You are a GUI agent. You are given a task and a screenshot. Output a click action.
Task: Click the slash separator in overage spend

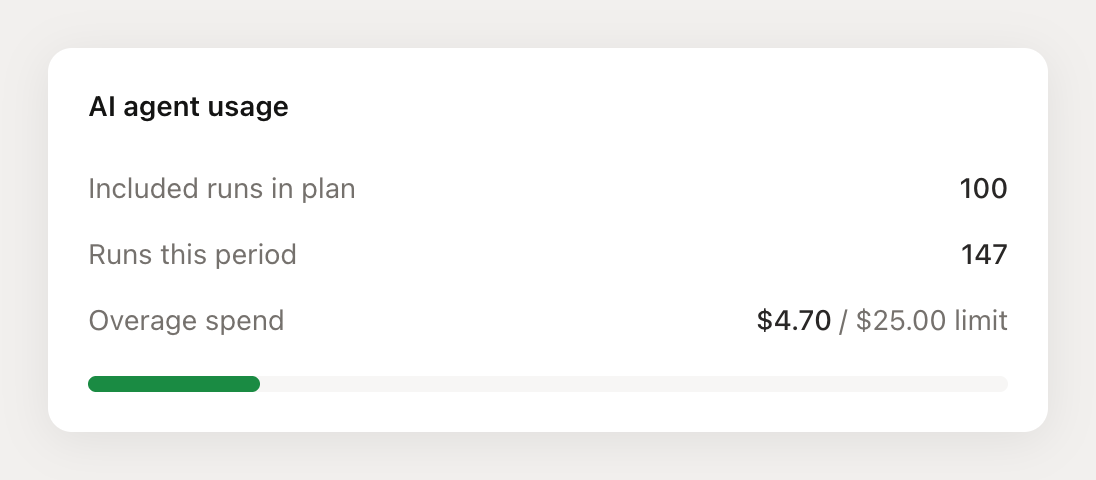coord(843,321)
